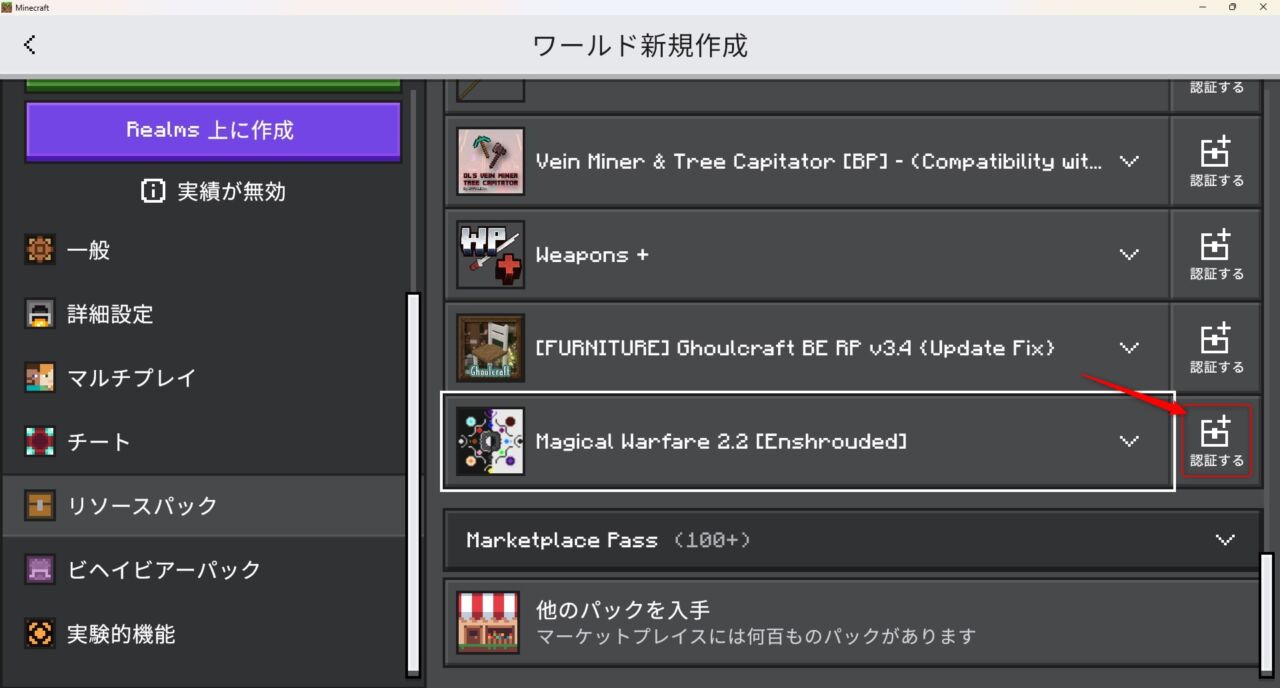Select the 一般 (General) settings icon
This screenshot has width=1280, height=688.
(38, 250)
